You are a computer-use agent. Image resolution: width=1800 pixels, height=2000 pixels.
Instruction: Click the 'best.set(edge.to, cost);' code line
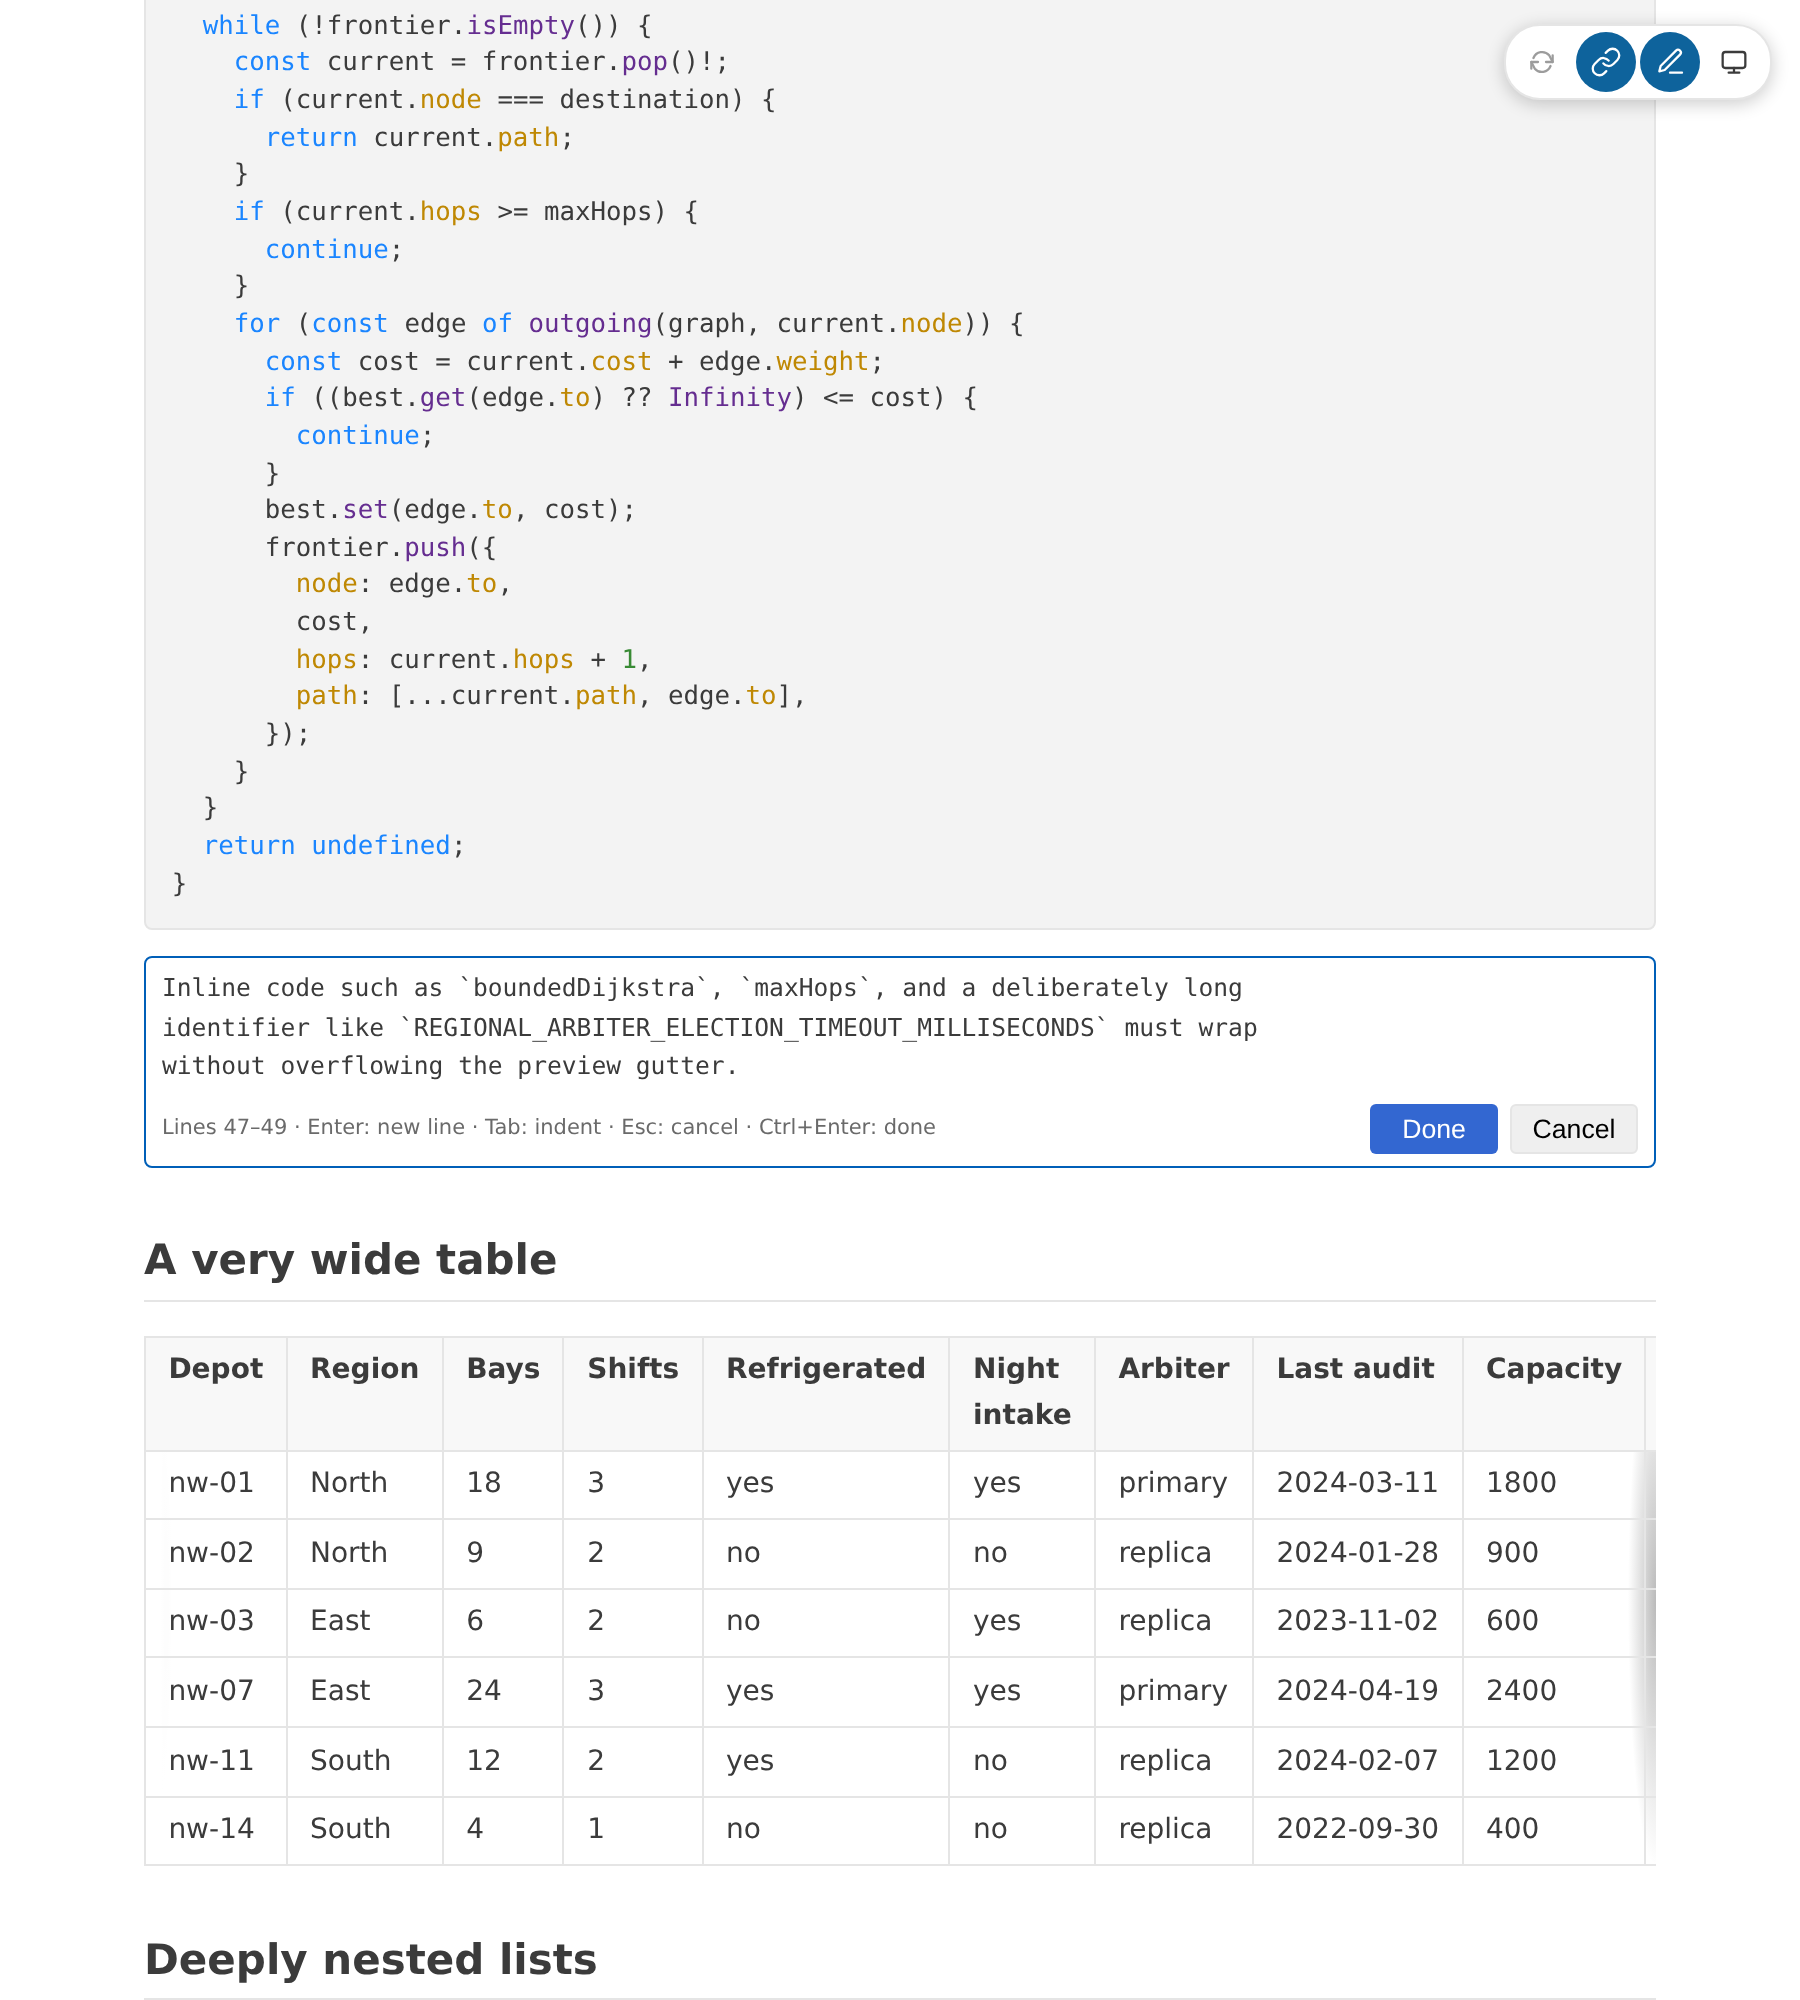(x=450, y=510)
